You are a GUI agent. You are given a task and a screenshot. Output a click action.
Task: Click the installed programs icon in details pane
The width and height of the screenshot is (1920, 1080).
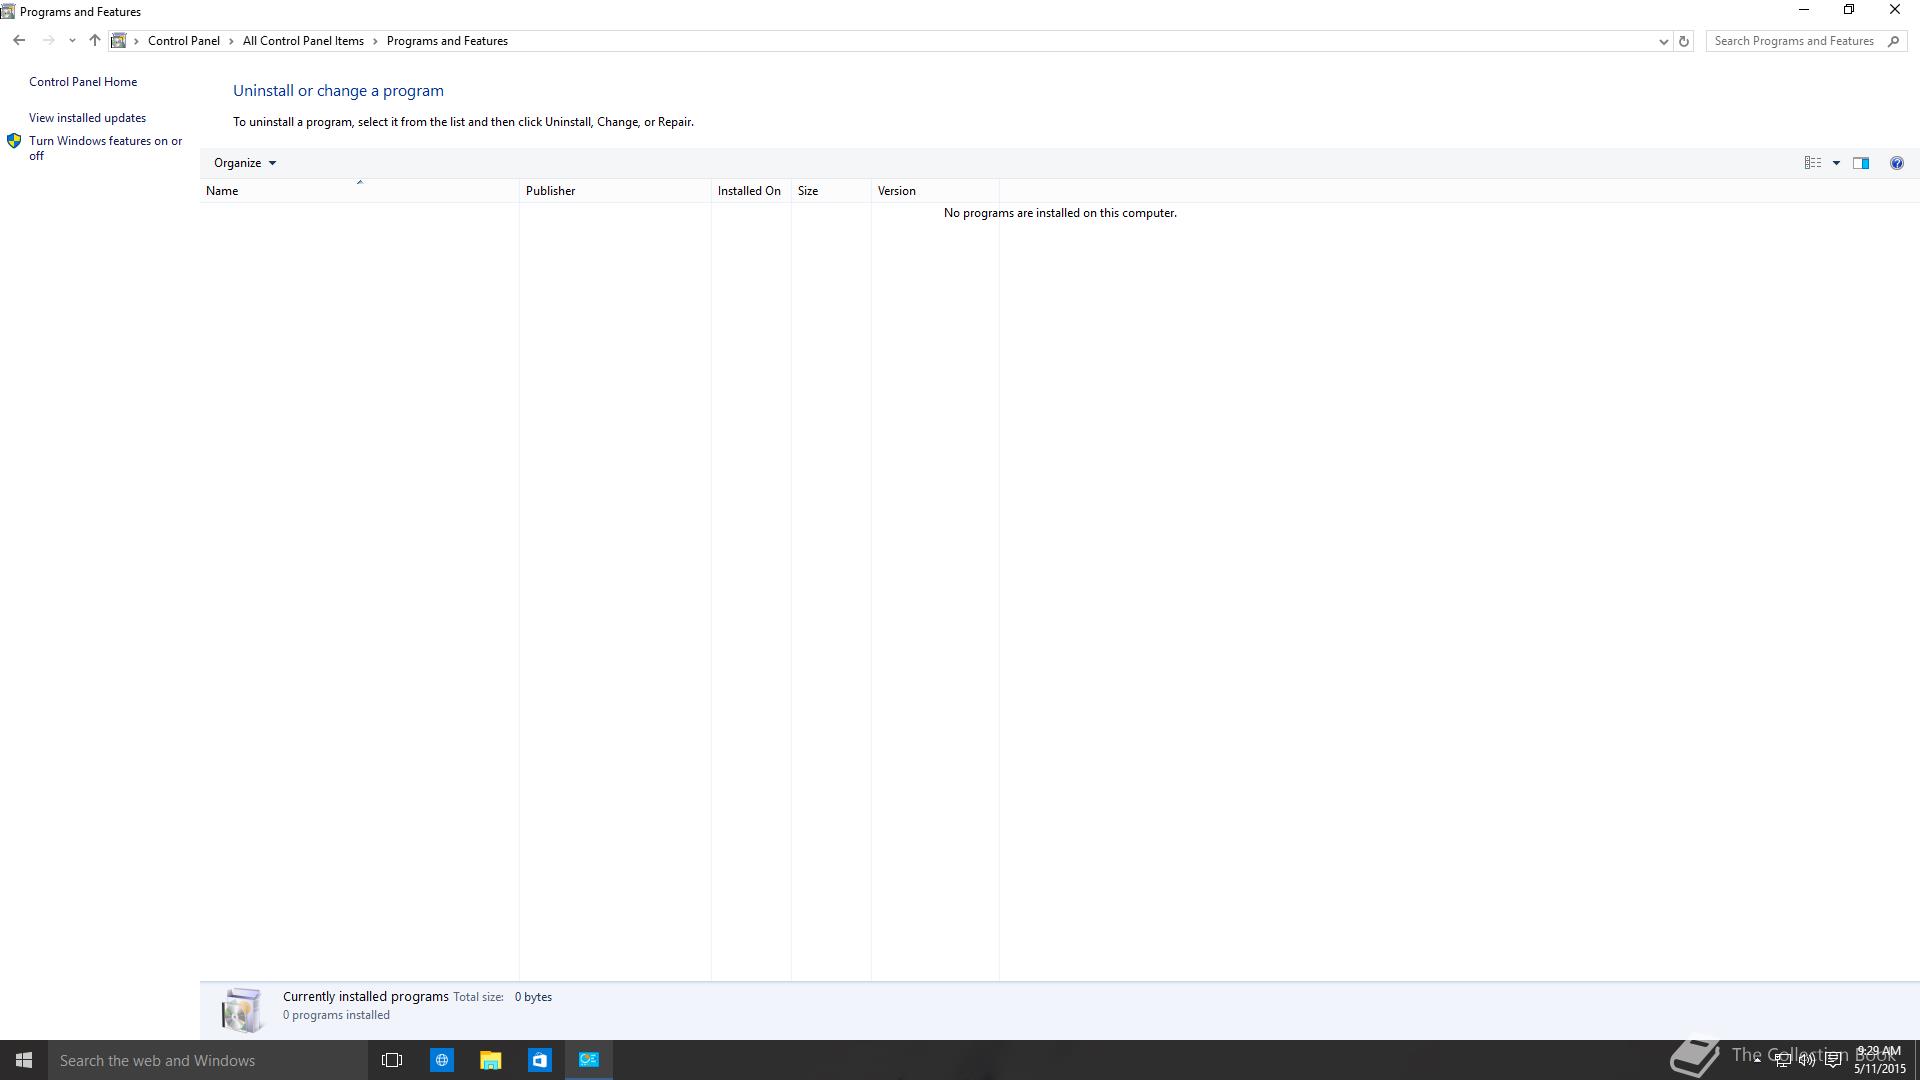pos(242,1009)
